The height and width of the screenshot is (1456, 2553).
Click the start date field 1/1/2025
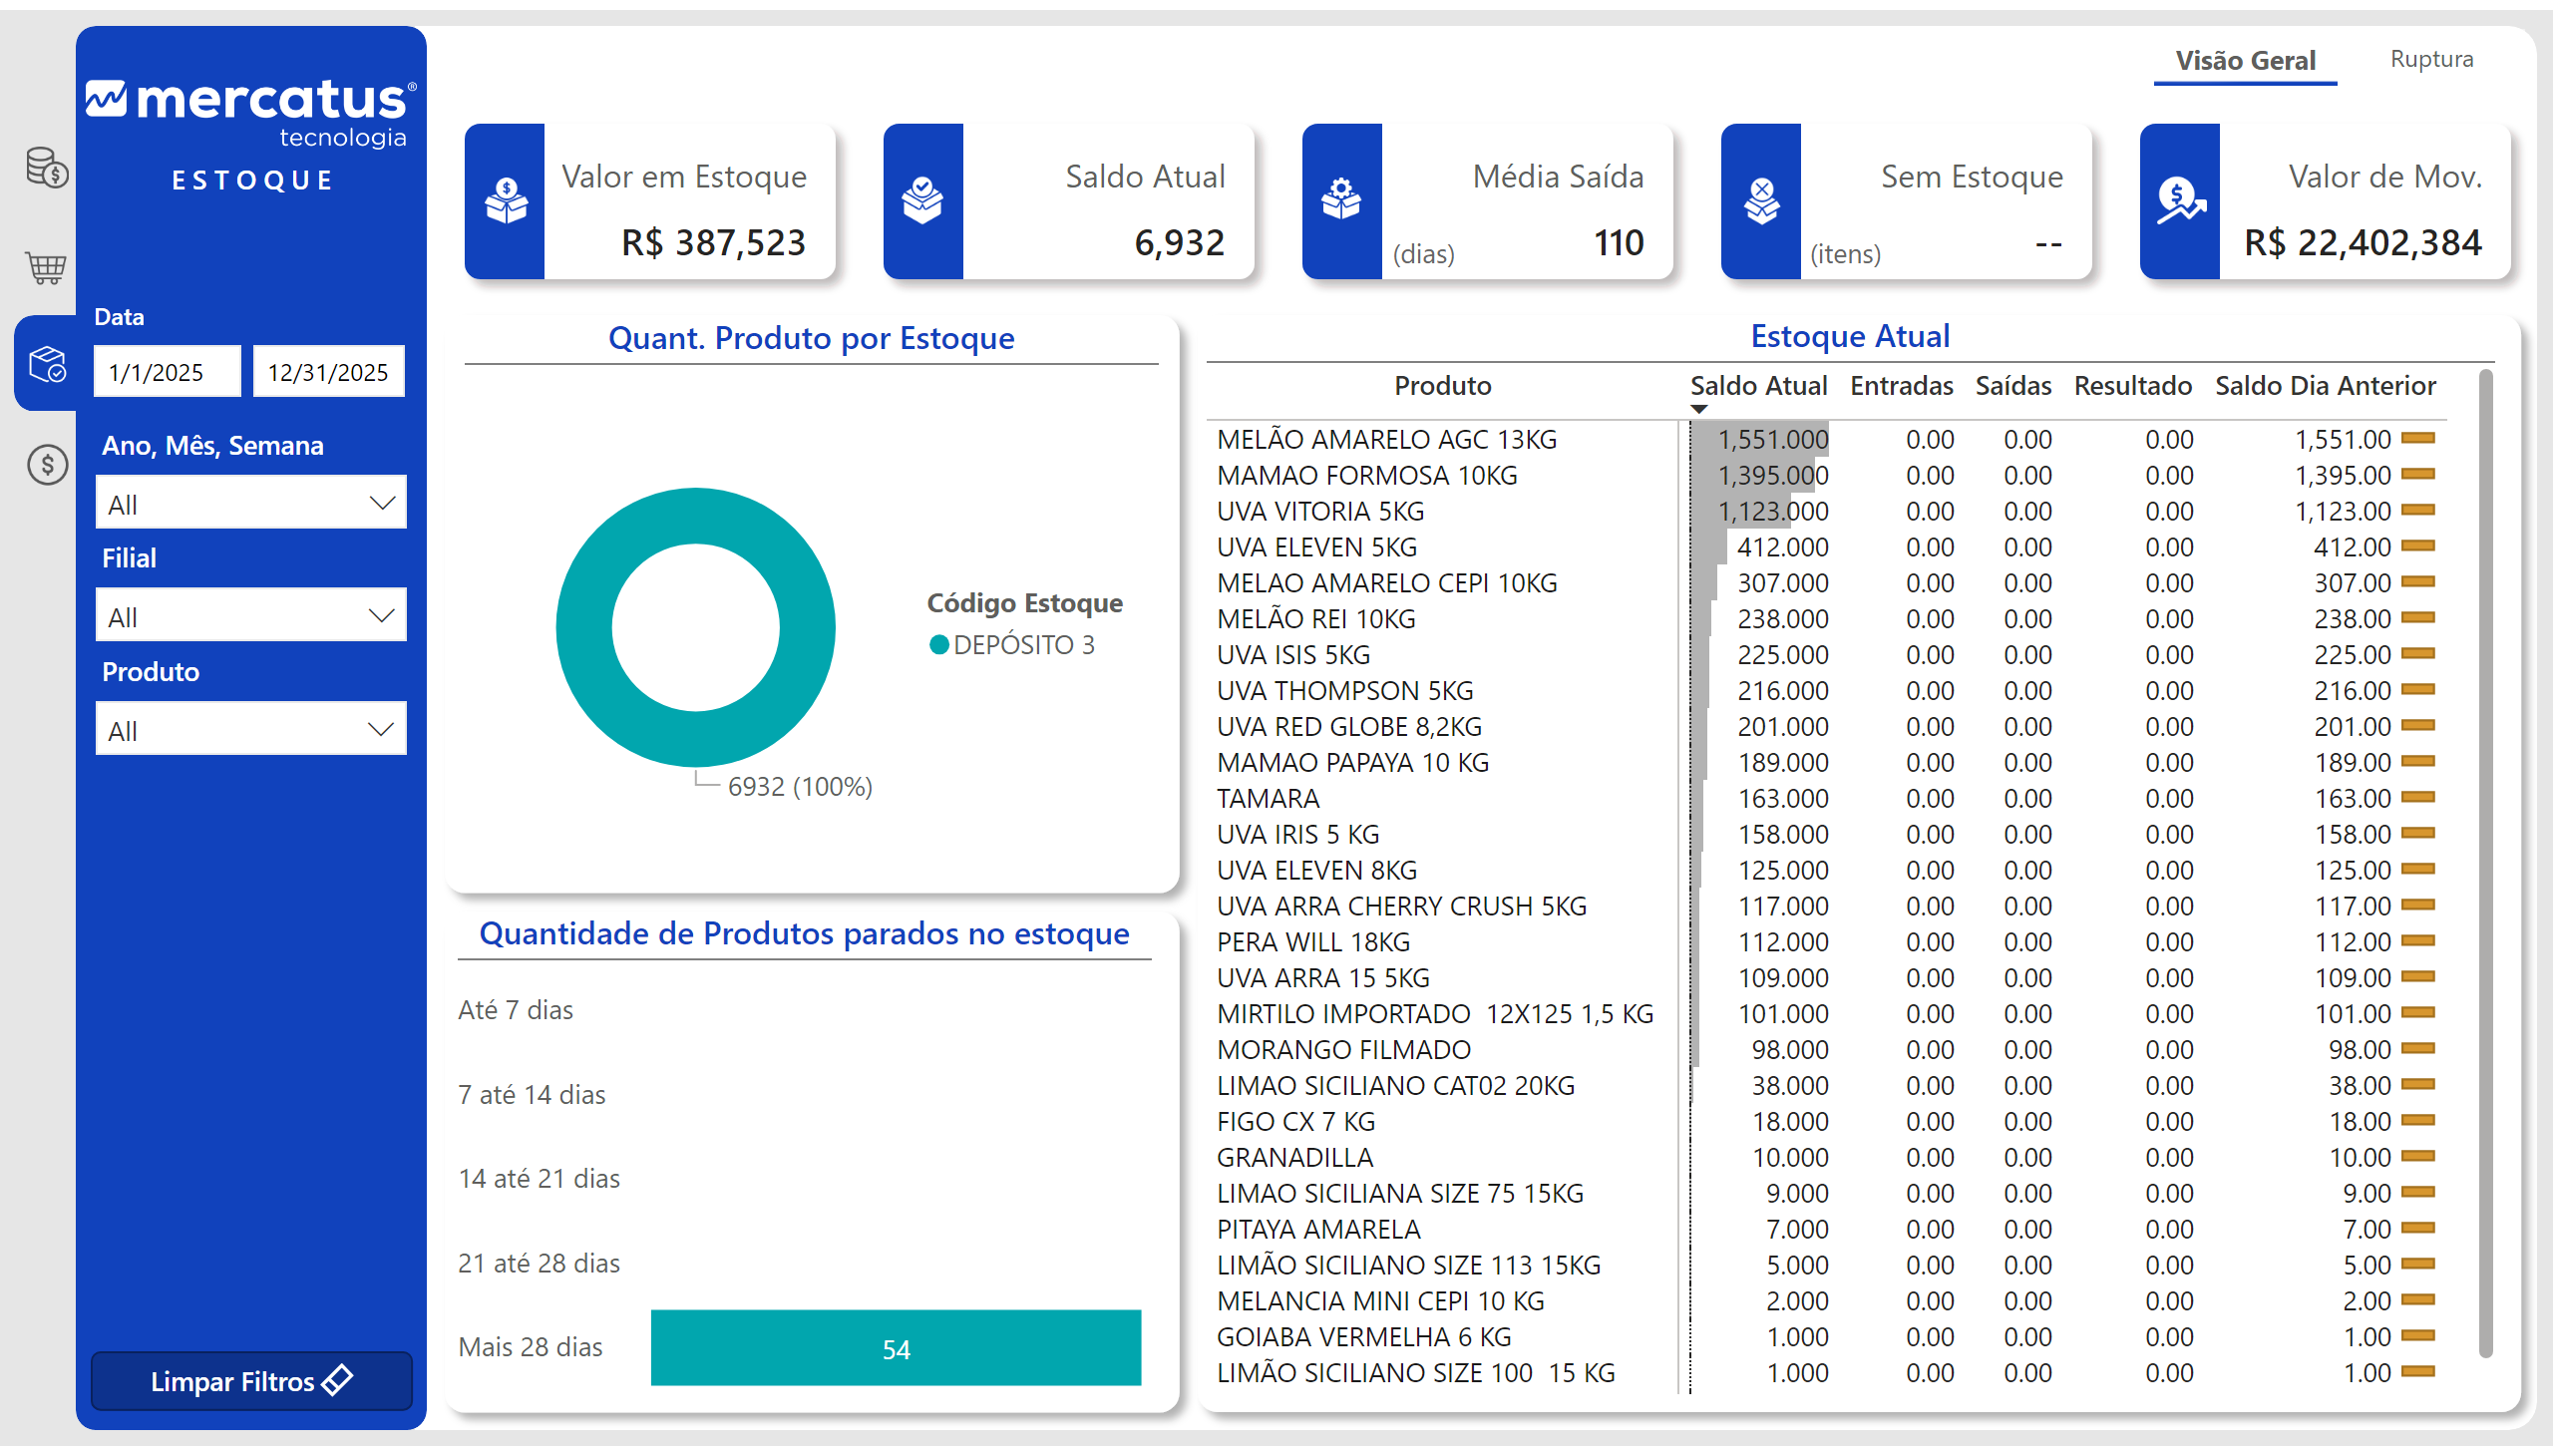point(167,372)
